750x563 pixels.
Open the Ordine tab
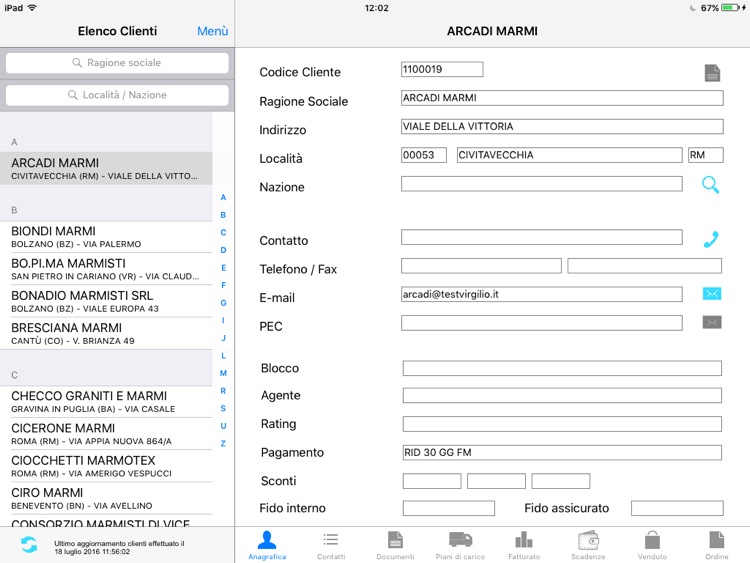[717, 545]
